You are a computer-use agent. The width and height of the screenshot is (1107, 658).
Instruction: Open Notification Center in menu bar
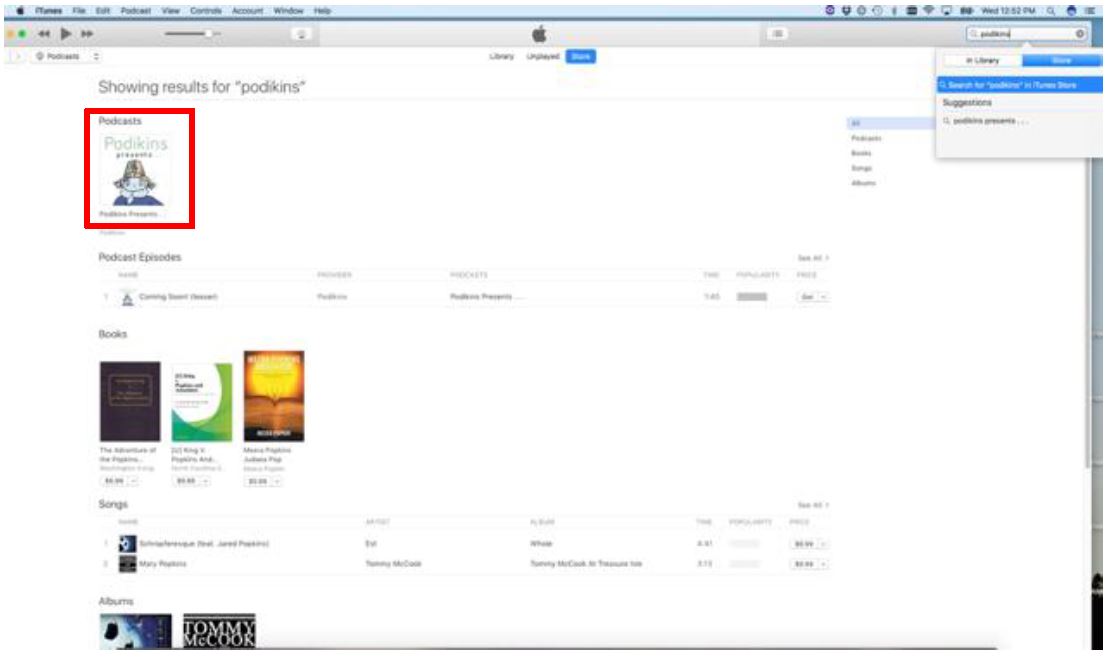pyautogui.click(x=1089, y=11)
